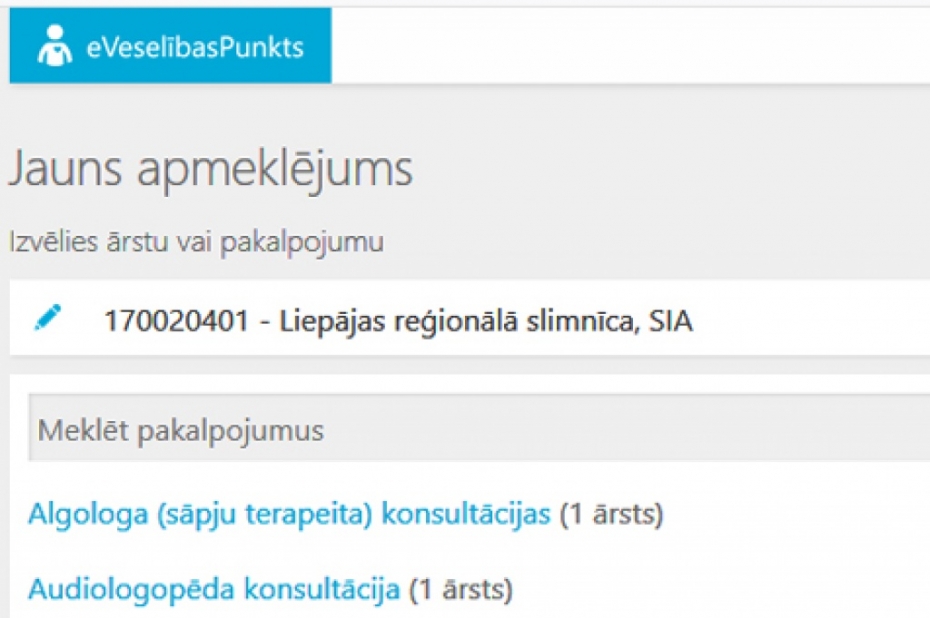Click the (1 ārsts) label after Audiologopēda
Image resolution: width=930 pixels, height=618 pixels.
click(458, 588)
